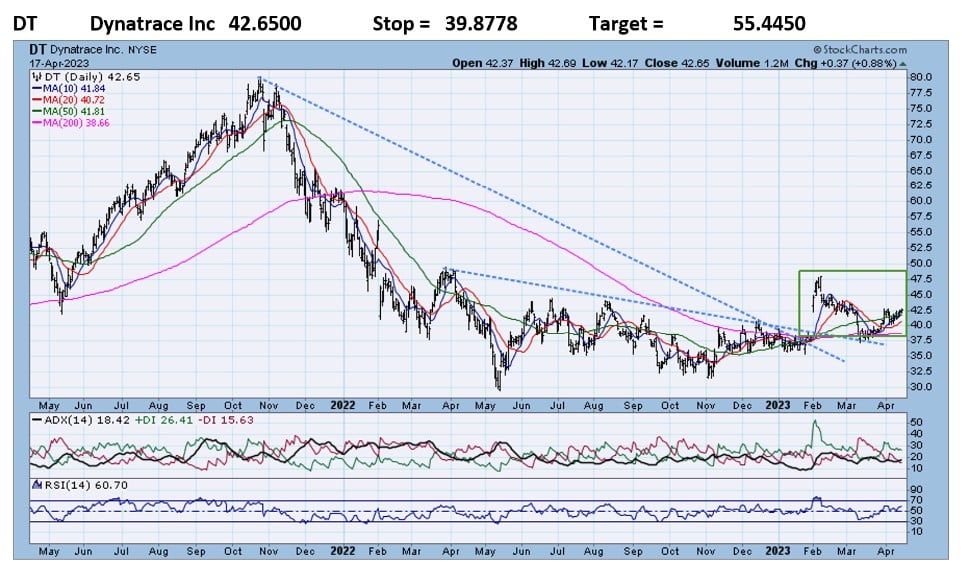964x568 pixels.
Task: Click the DT (Daily) price bar legend icon
Action: click(35, 75)
